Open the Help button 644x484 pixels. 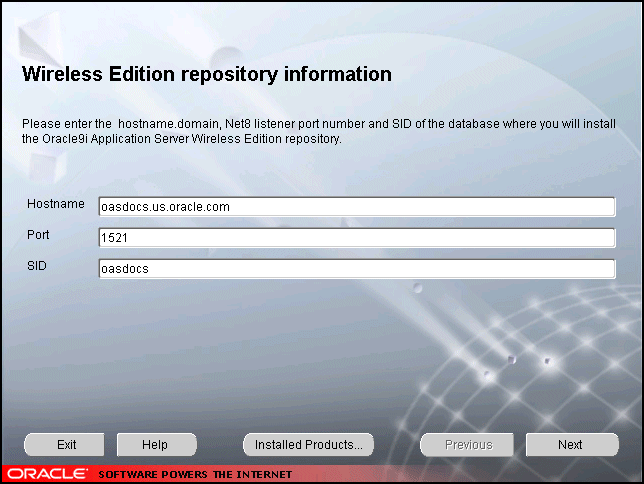coord(156,445)
